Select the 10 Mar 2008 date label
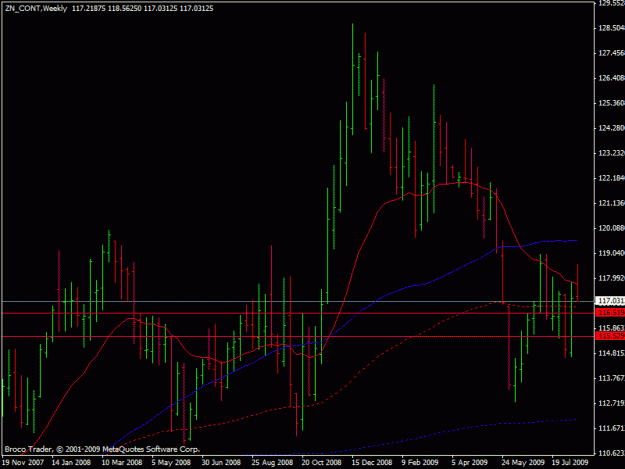625x469 pixels. tap(122, 462)
